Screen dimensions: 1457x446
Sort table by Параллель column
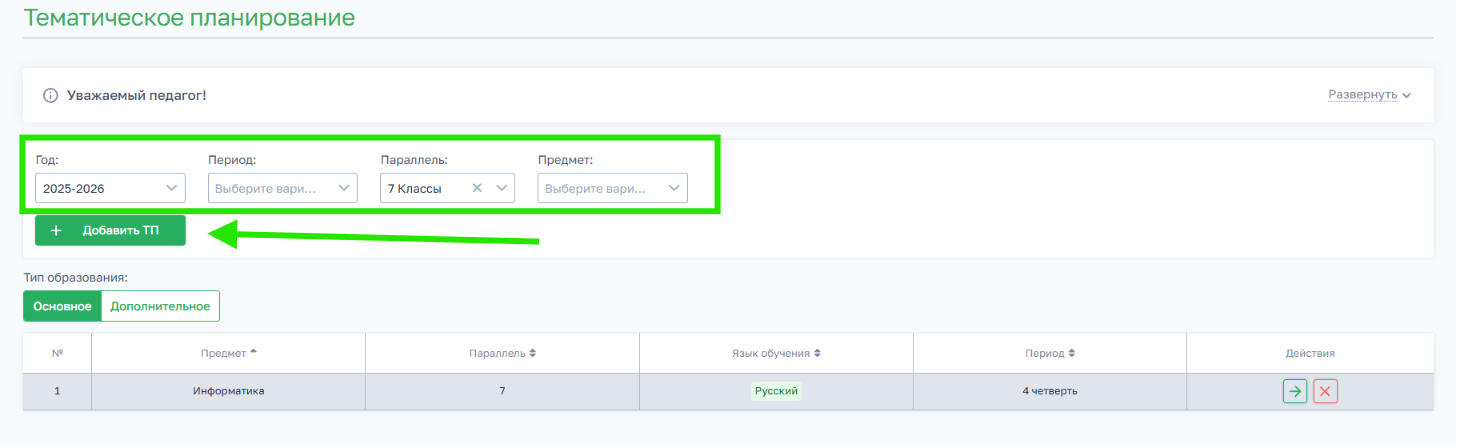(502, 353)
